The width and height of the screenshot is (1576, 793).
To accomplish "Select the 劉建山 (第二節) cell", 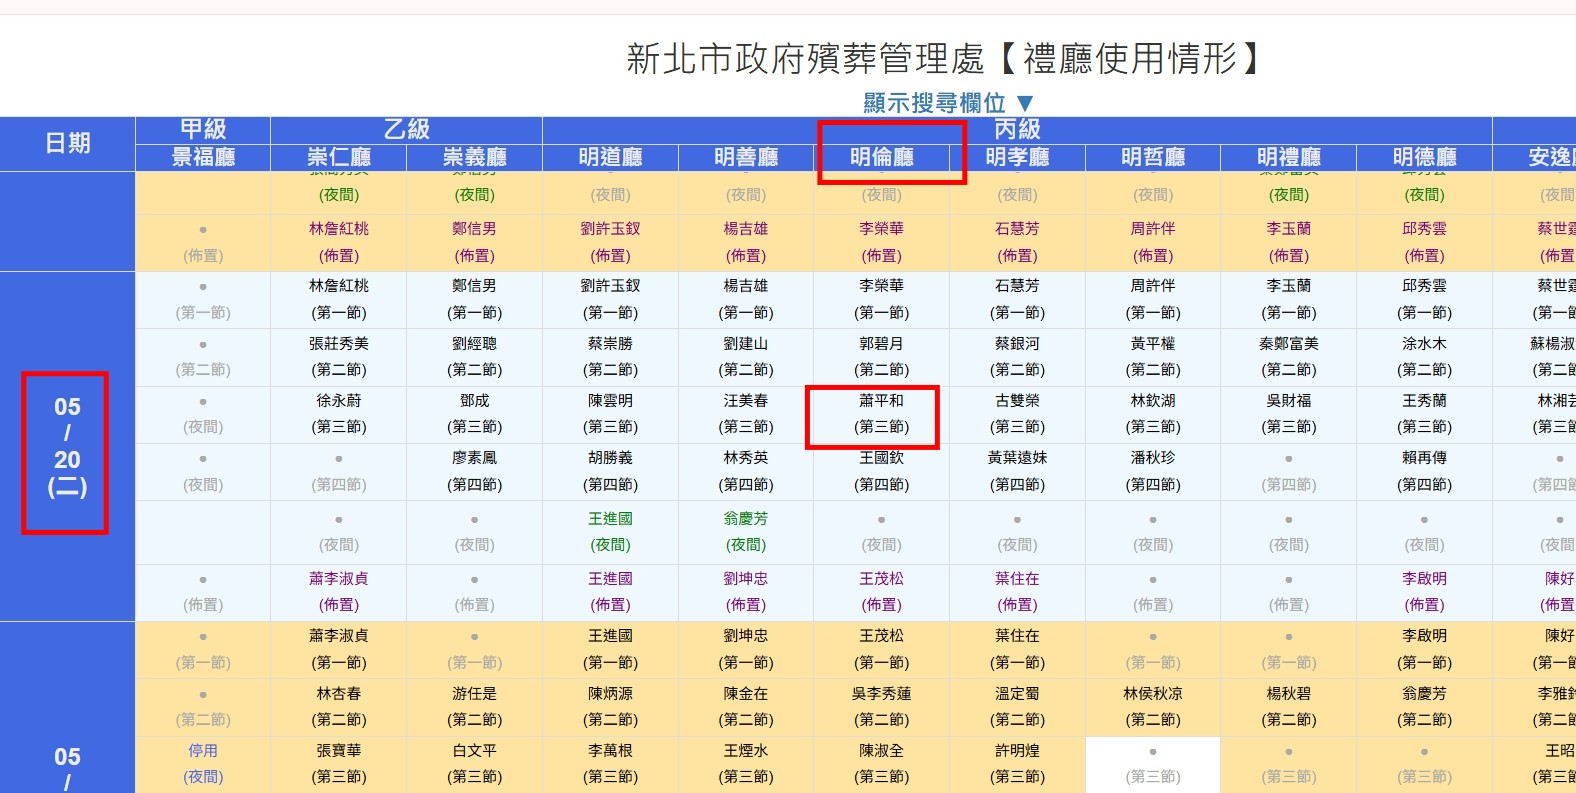I will (x=746, y=357).
